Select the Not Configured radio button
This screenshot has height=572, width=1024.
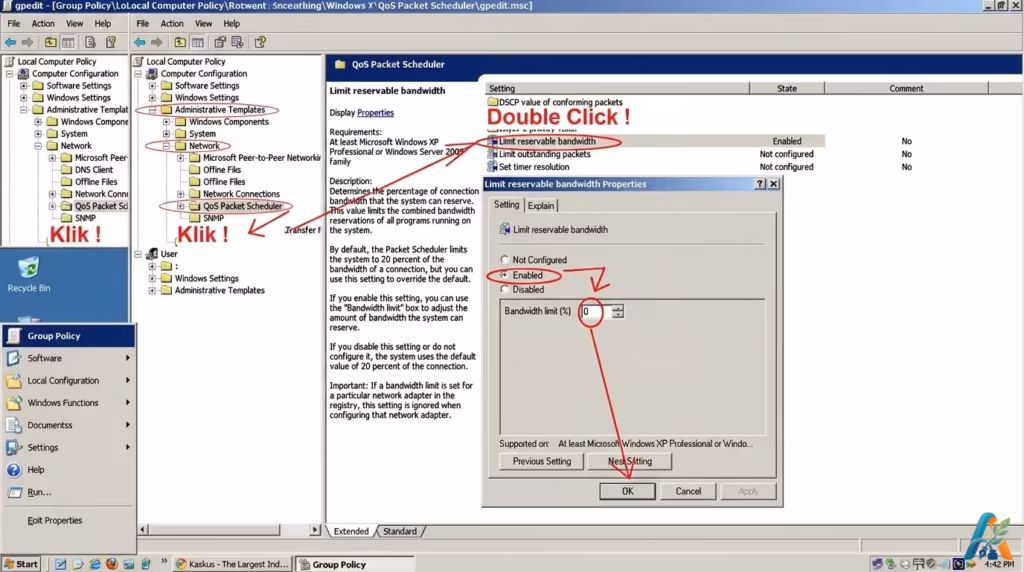(x=504, y=259)
